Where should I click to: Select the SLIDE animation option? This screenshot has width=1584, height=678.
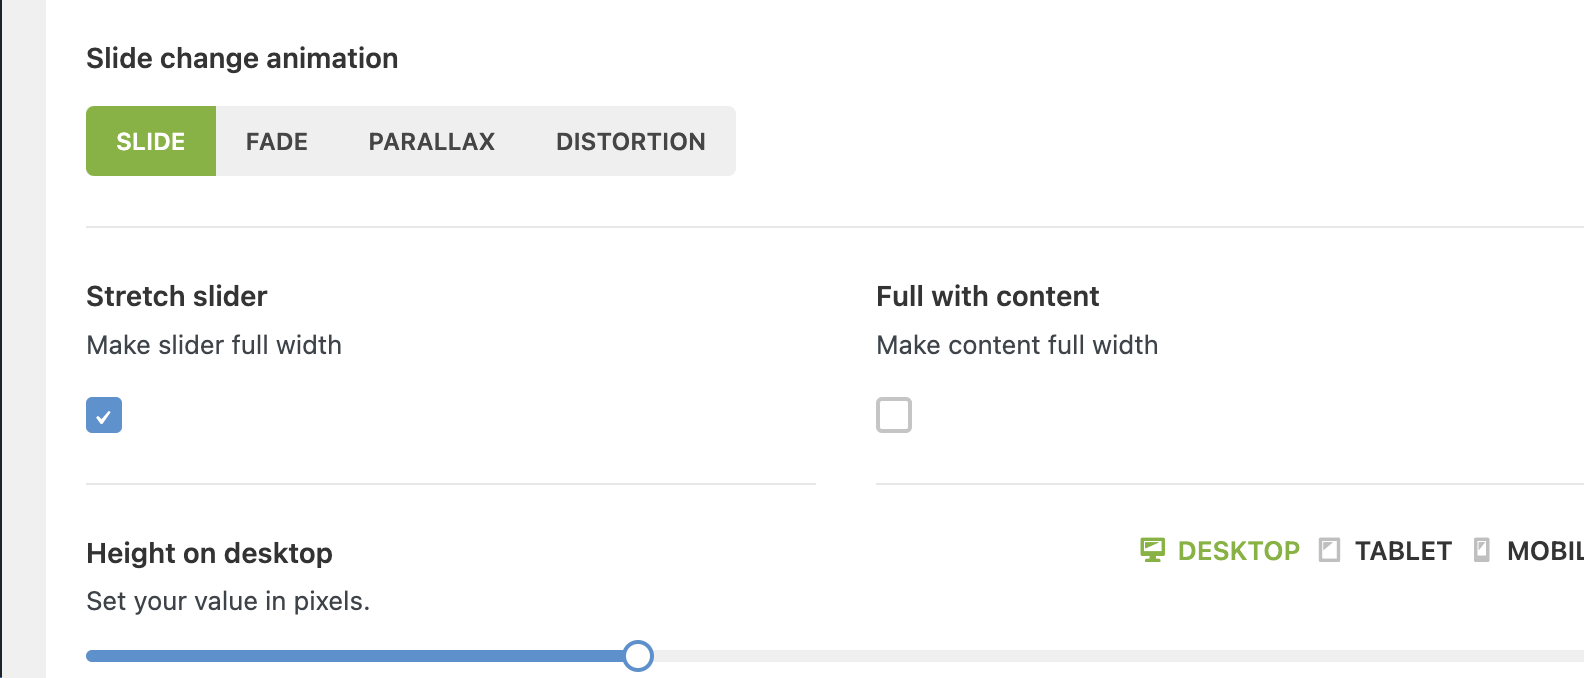[151, 141]
